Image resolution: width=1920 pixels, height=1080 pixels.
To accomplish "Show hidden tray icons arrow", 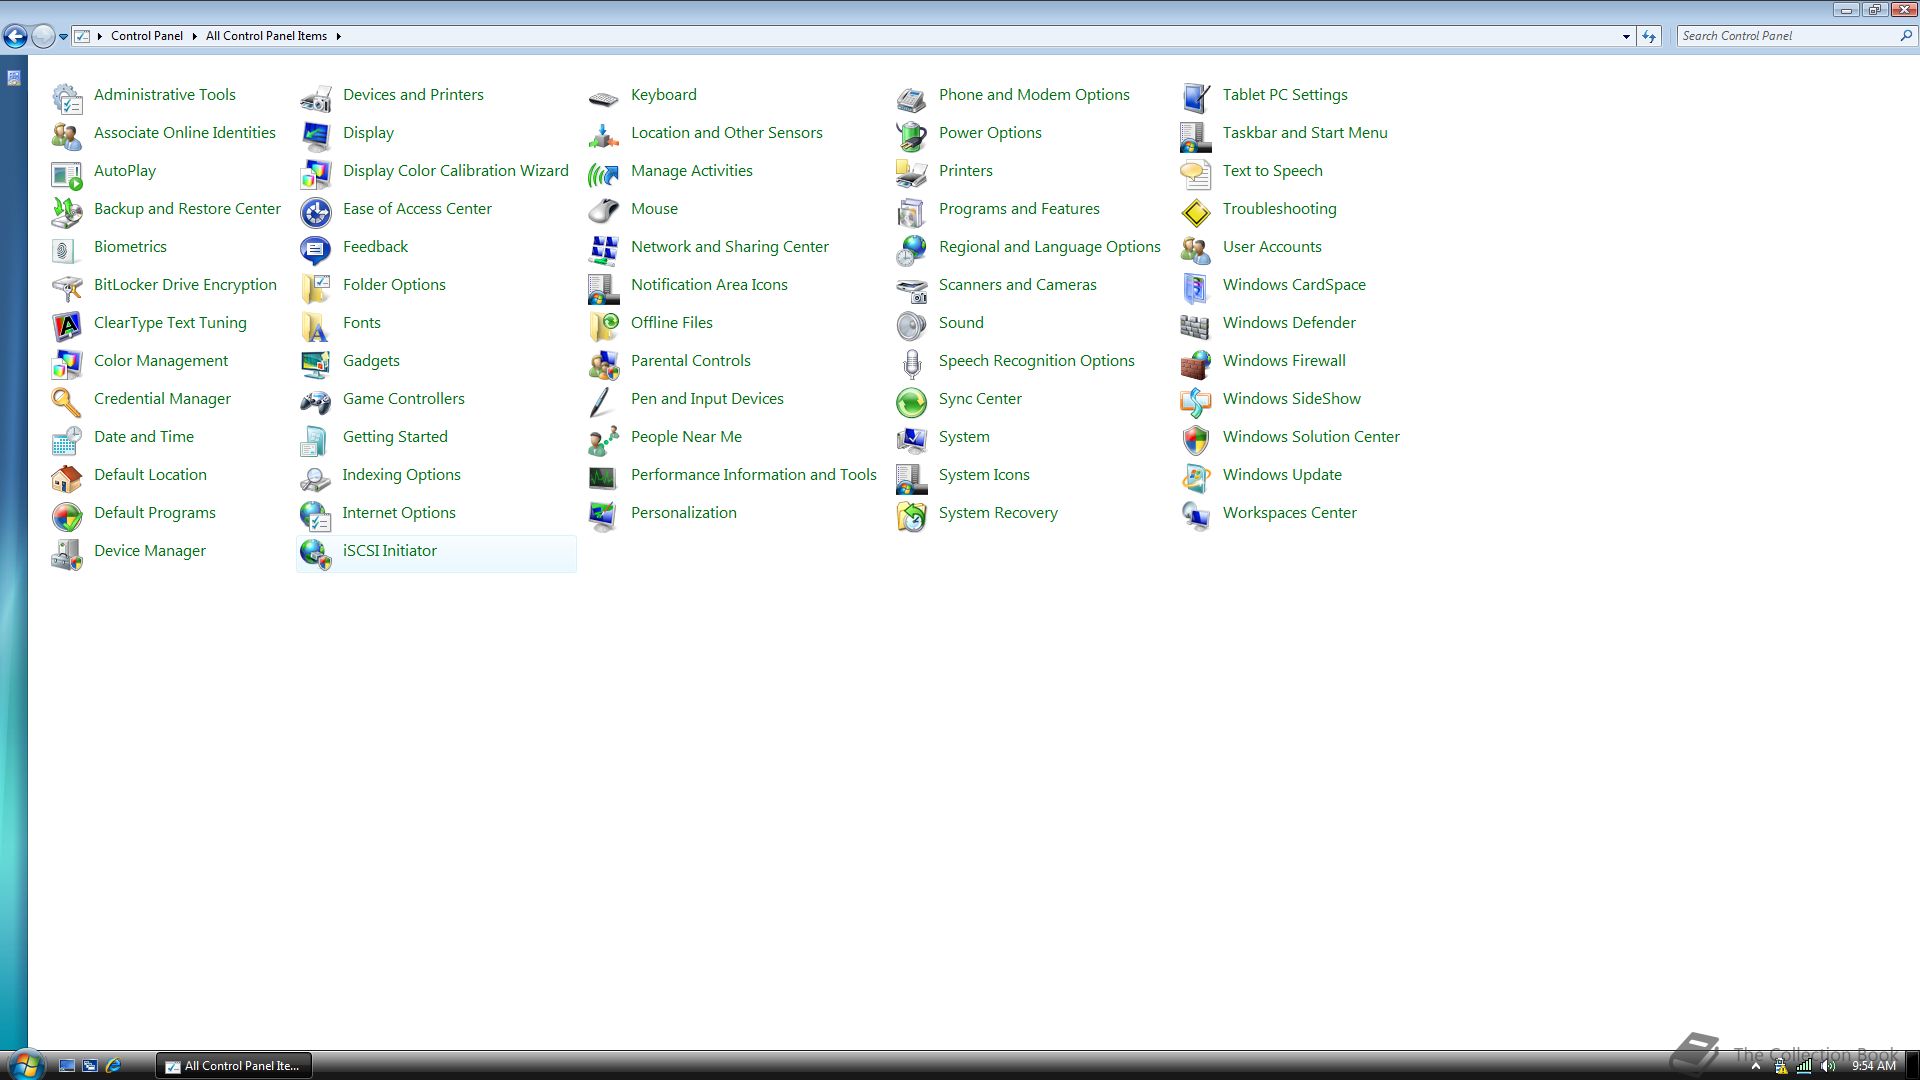I will (1755, 1066).
